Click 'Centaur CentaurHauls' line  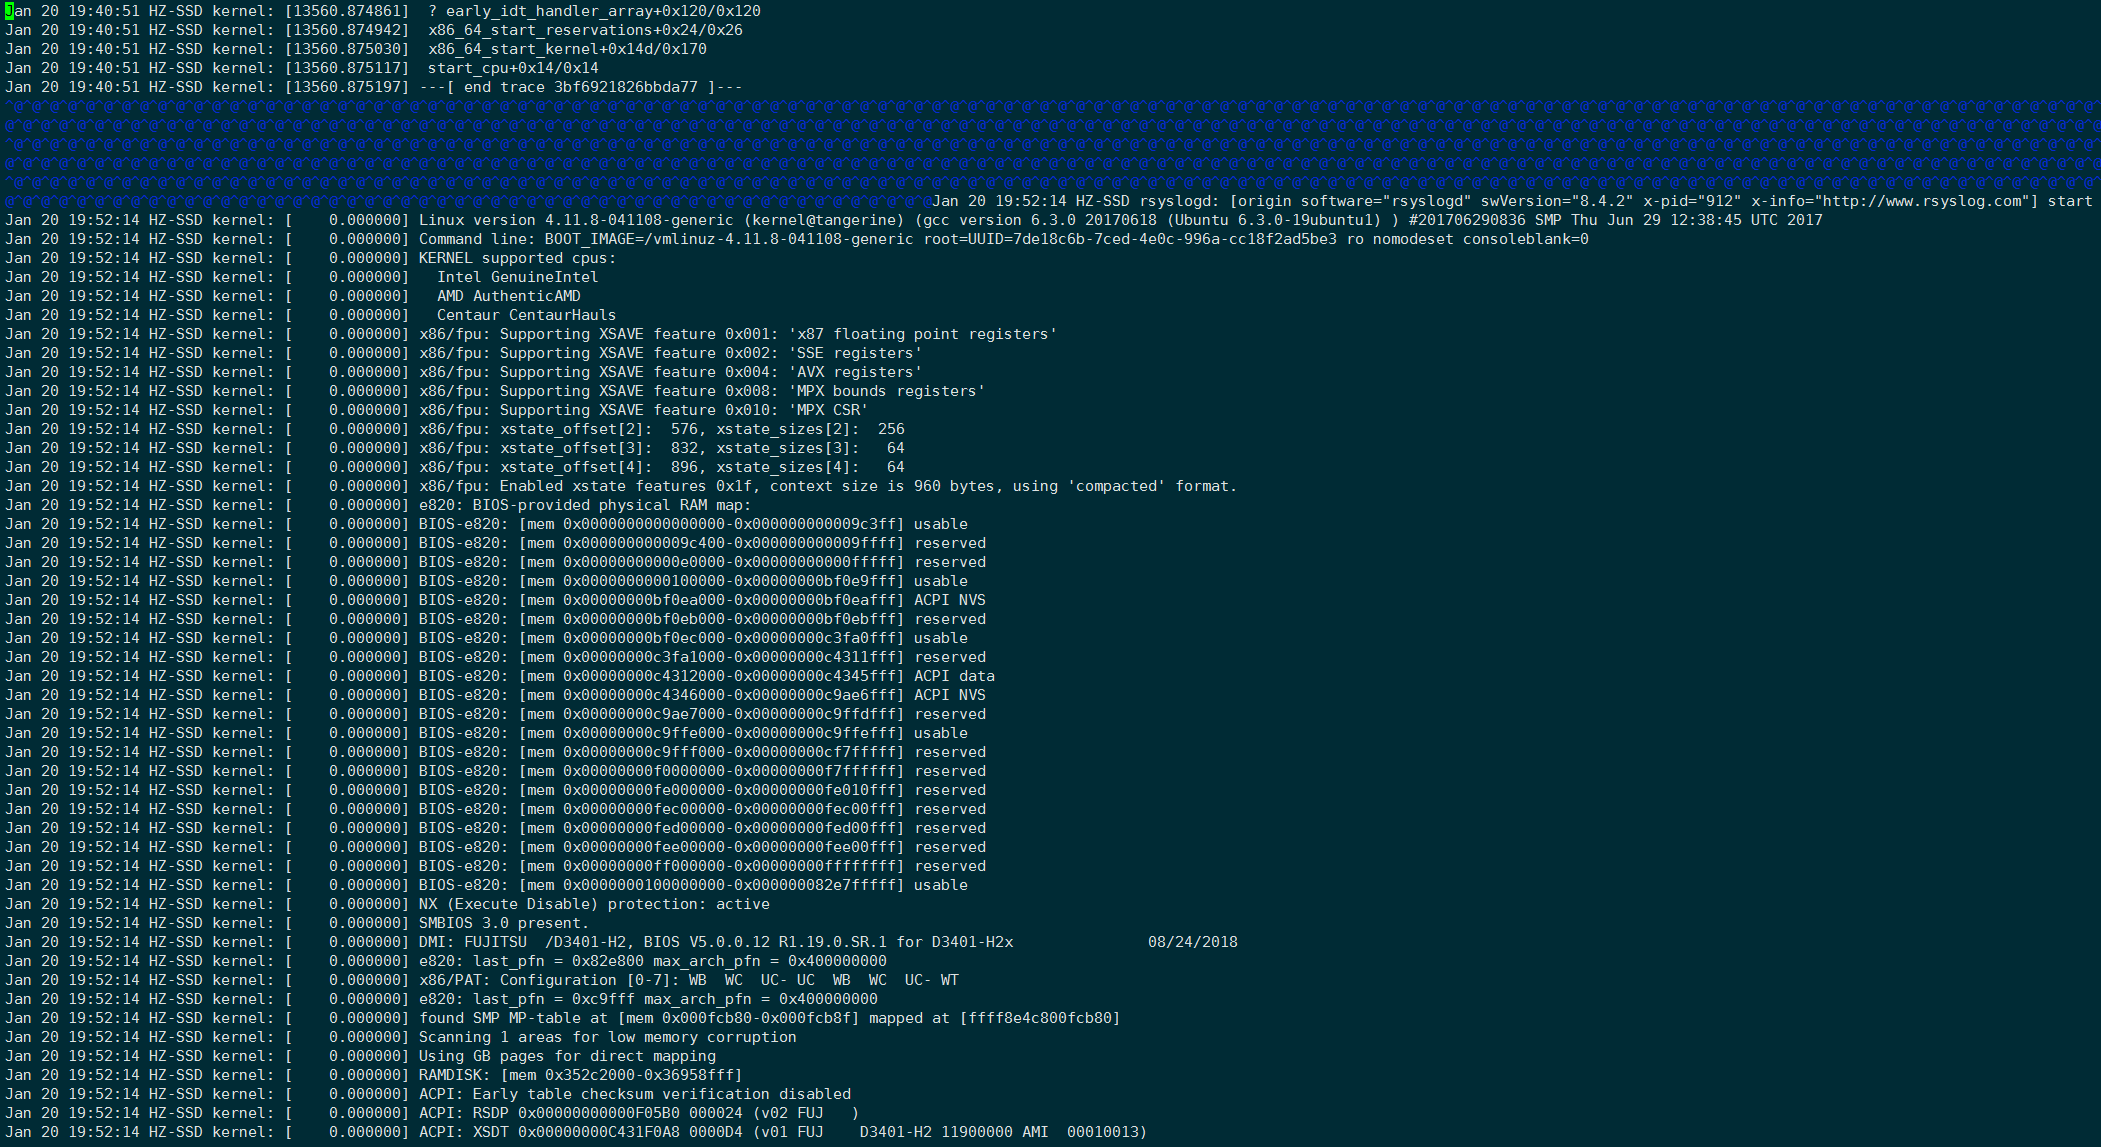pos(526,315)
